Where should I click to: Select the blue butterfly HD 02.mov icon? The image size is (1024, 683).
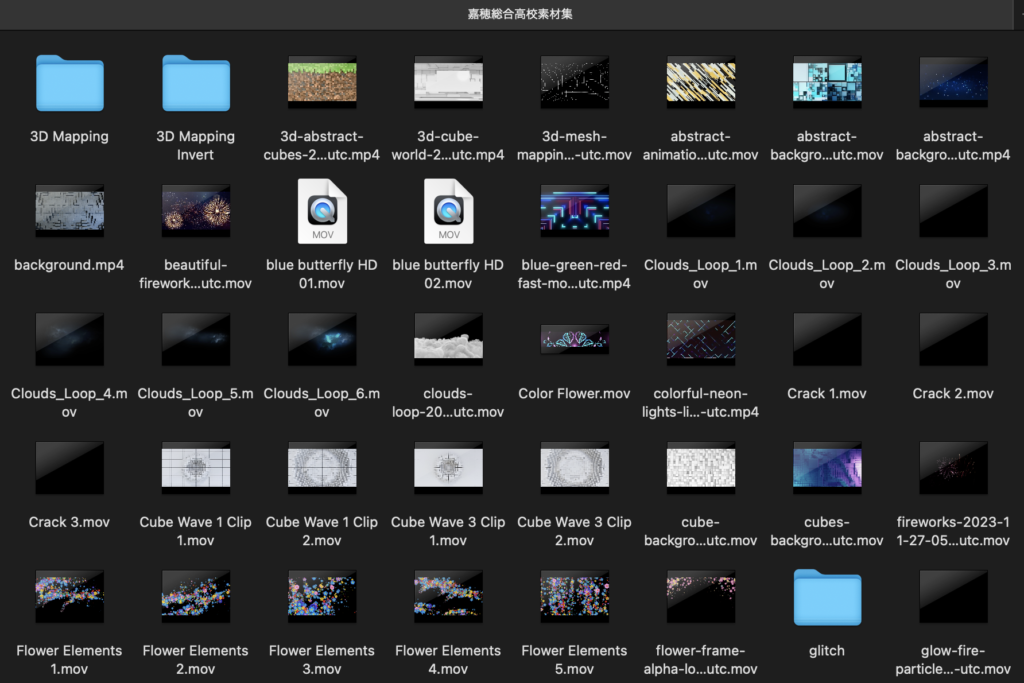(x=448, y=211)
